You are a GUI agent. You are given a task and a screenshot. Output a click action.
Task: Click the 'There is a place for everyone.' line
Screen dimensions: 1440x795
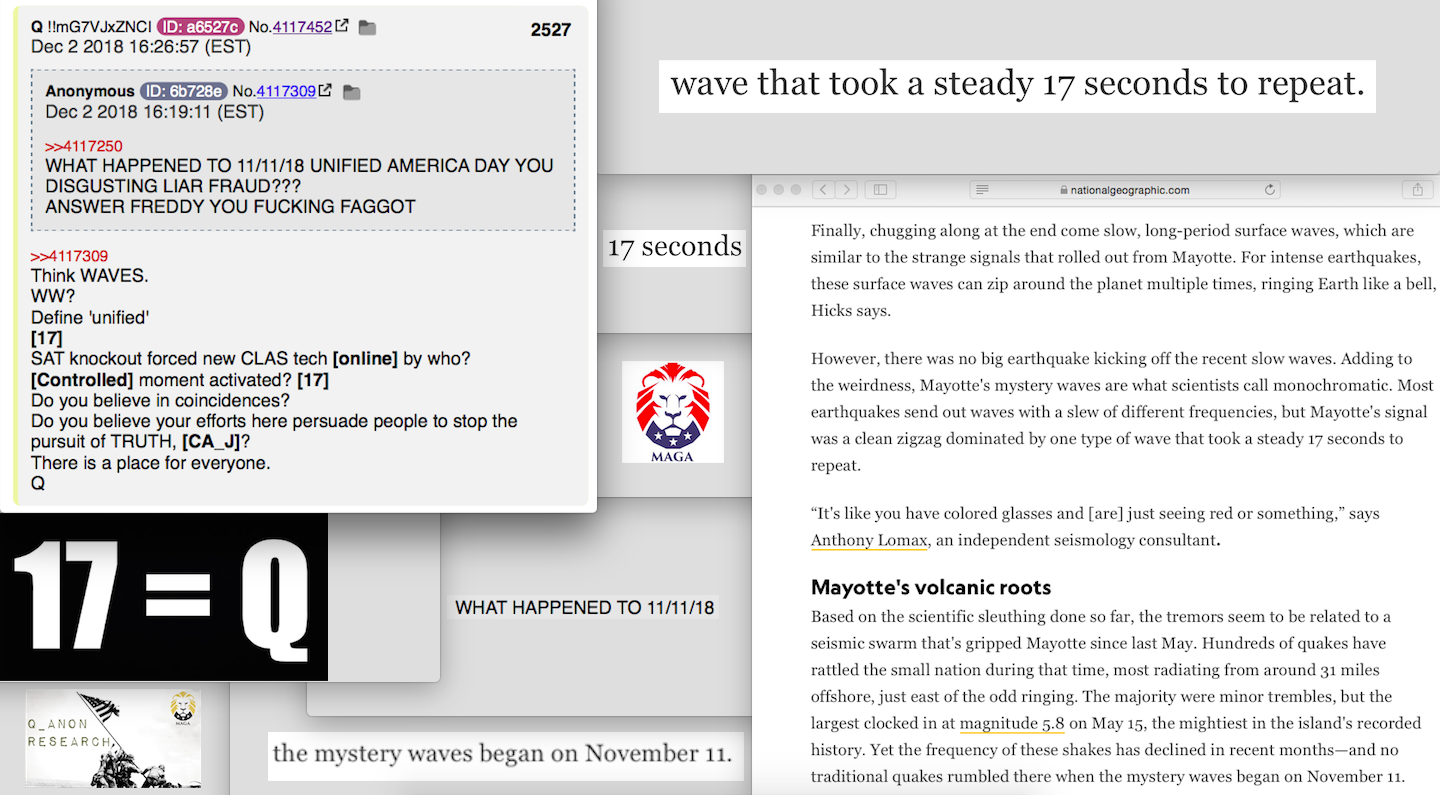(x=151, y=463)
